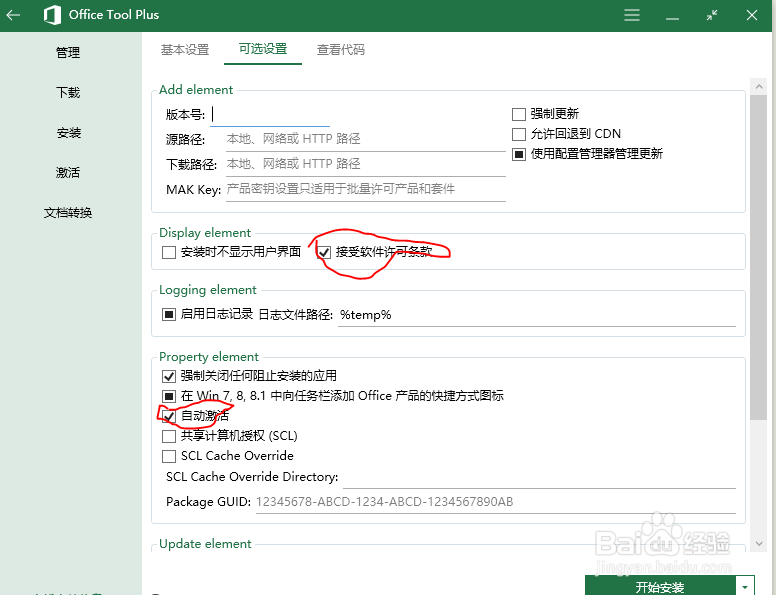This screenshot has height=595, width=776.
Task: Switch to the 查看代码 tab
Action: [x=340, y=50]
